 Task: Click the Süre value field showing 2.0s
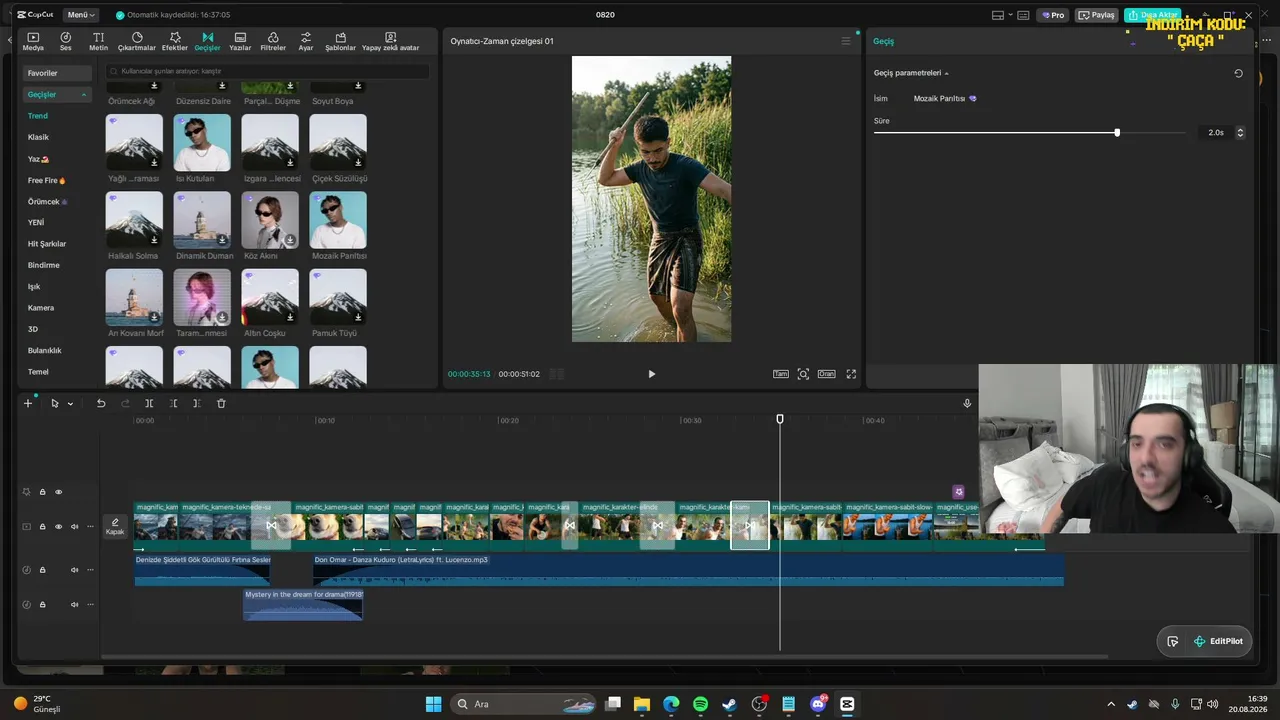1215,132
